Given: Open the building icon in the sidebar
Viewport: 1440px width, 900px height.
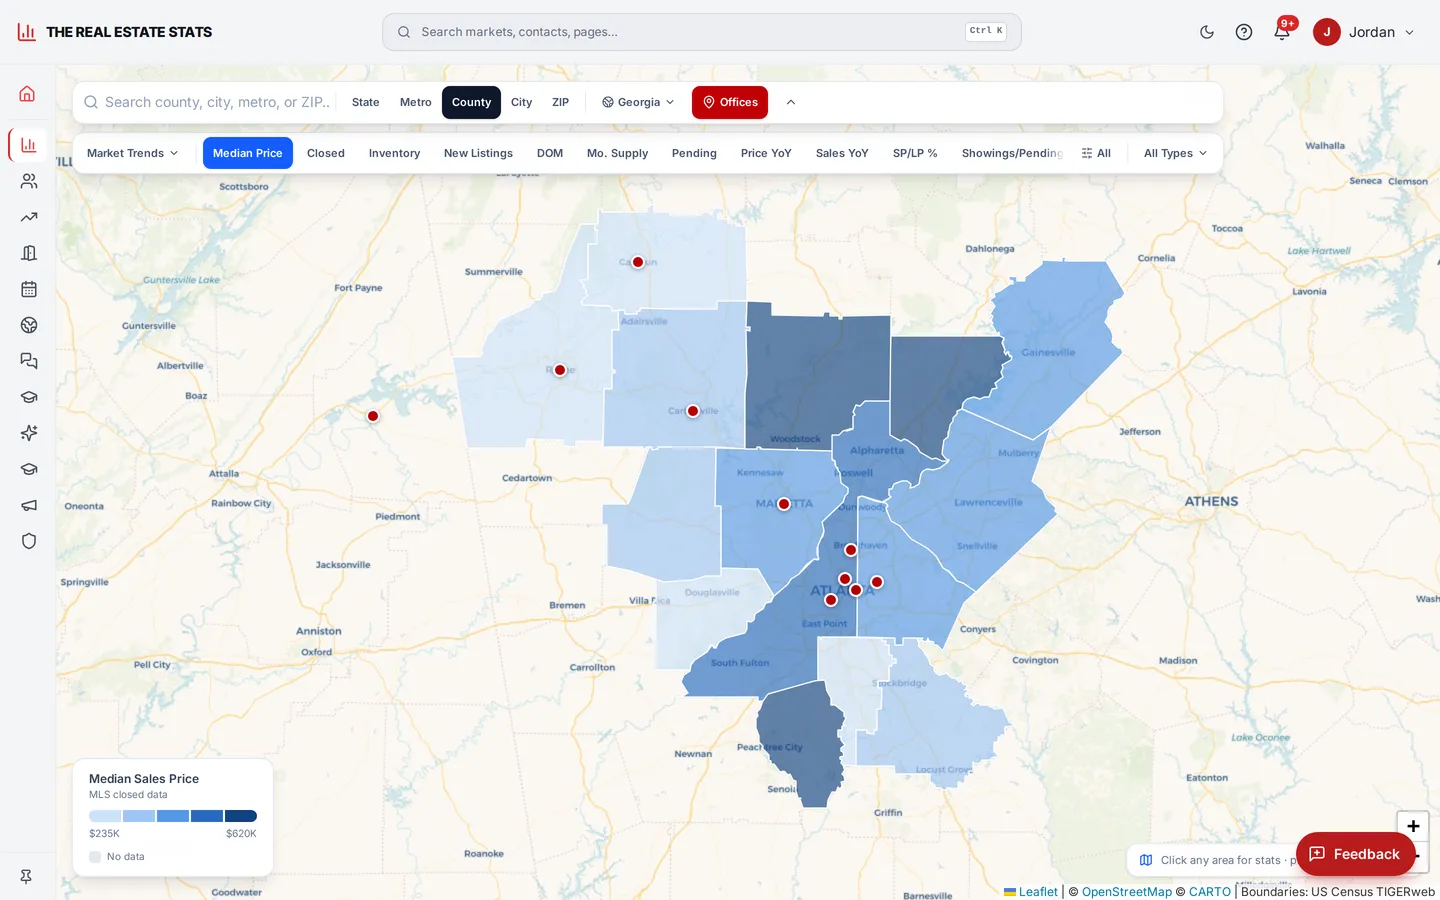Looking at the screenshot, I should pos(28,253).
